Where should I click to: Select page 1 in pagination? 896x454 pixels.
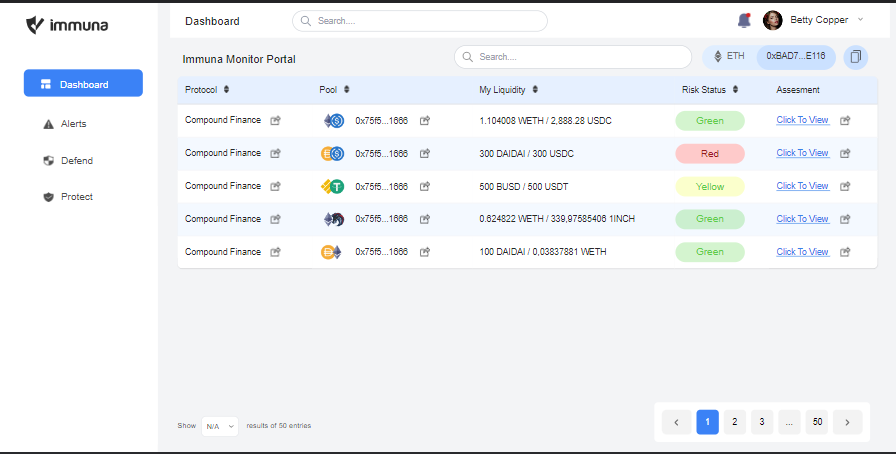(x=707, y=422)
